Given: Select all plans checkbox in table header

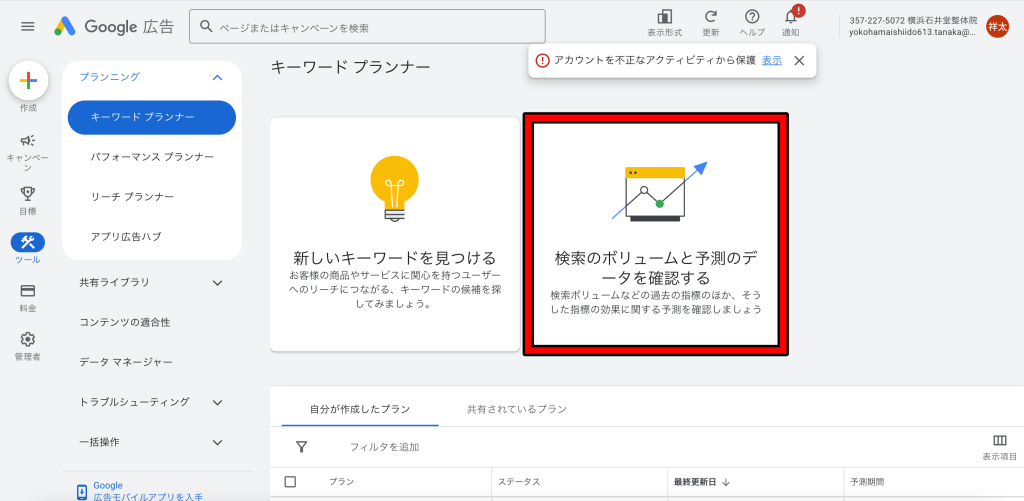Looking at the screenshot, I should pos(290,482).
